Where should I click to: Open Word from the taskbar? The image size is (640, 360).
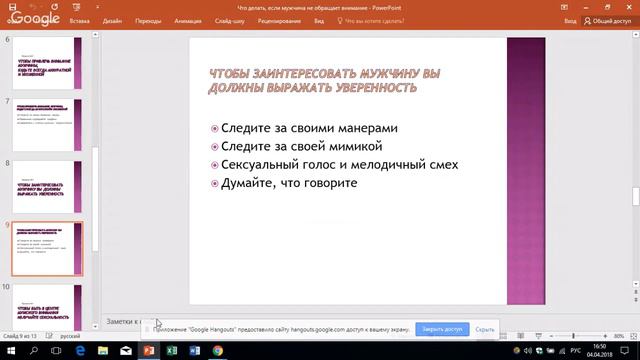coord(195,351)
